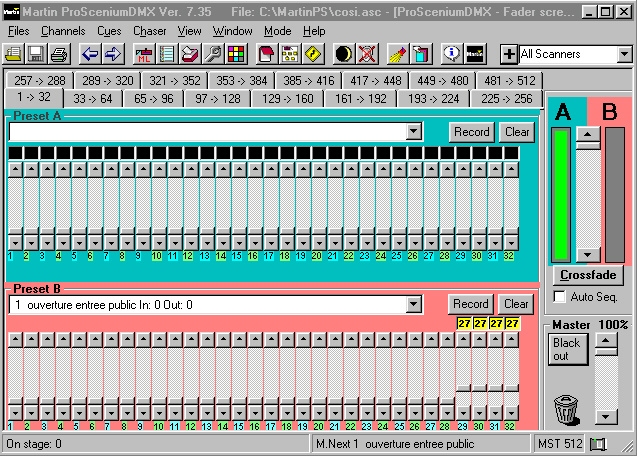This screenshot has width=637, height=456.
Task: Open the Channels menu
Action: coord(63,31)
